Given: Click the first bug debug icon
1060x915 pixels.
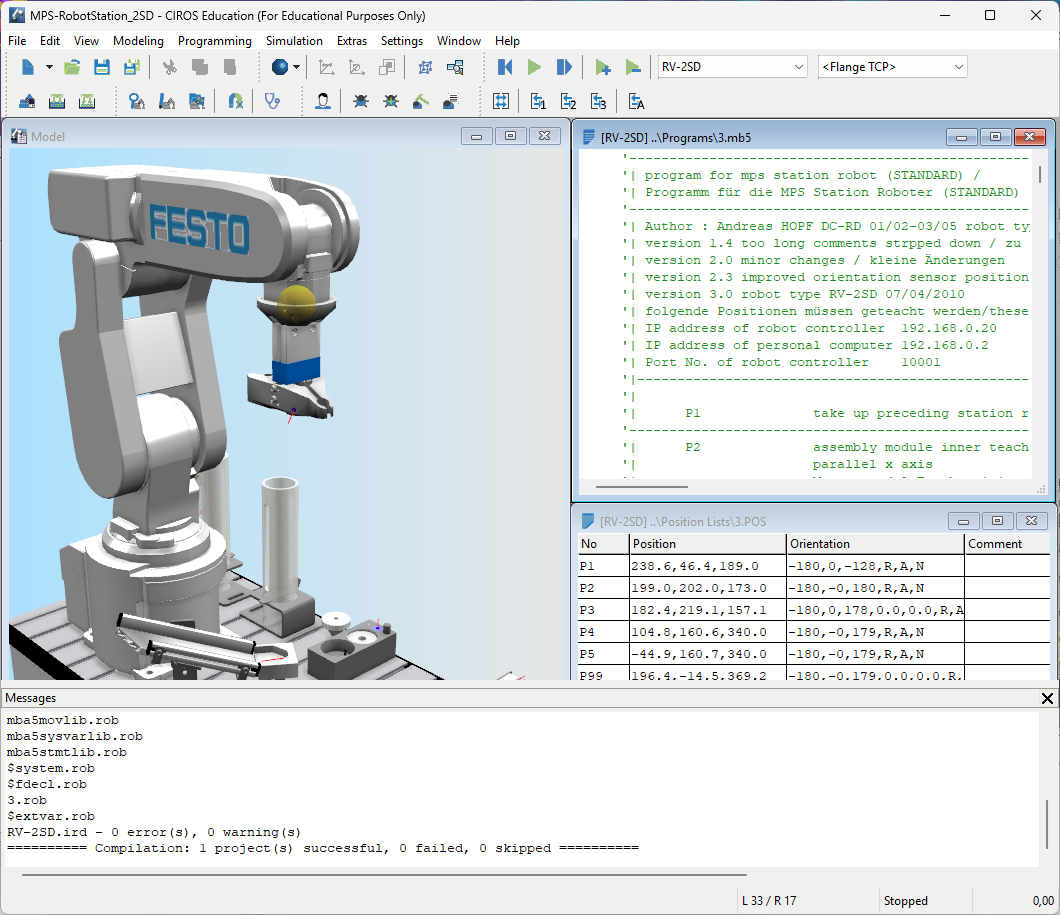Looking at the screenshot, I should pyautogui.click(x=361, y=101).
